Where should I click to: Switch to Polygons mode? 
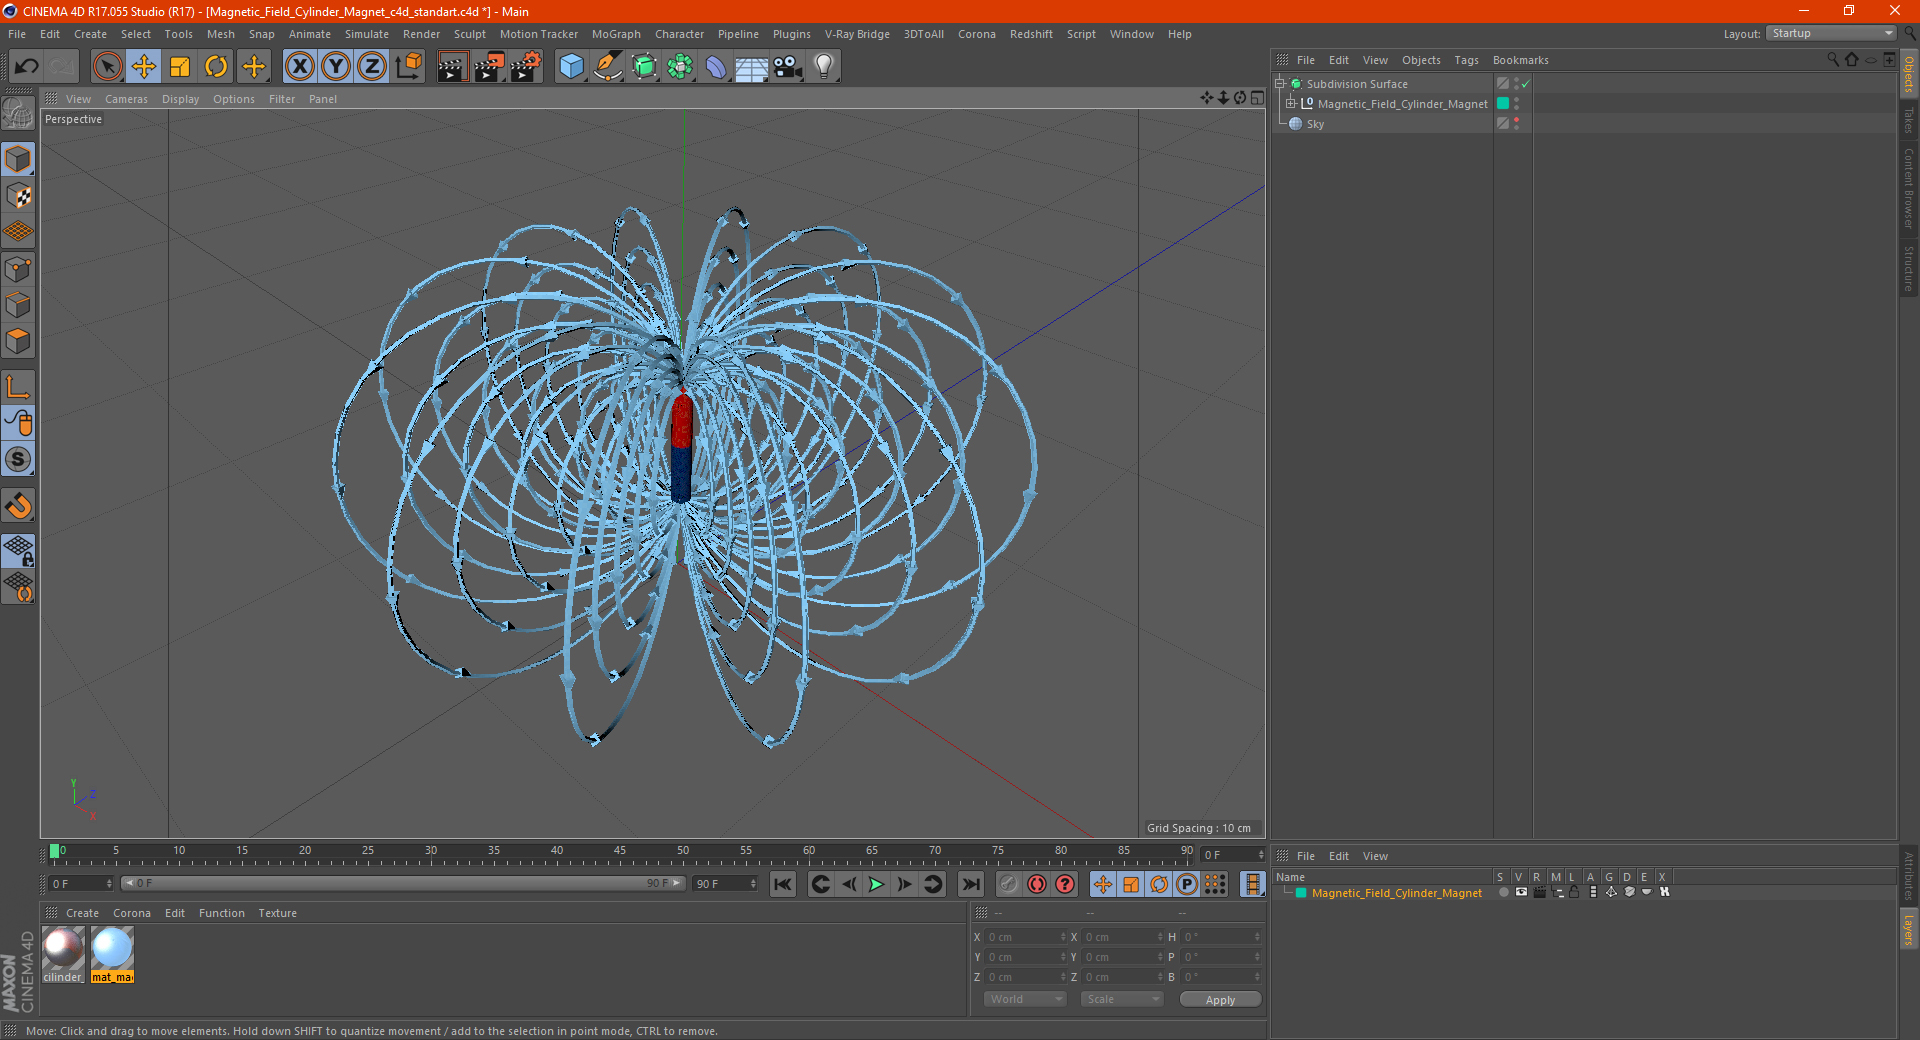[18, 341]
